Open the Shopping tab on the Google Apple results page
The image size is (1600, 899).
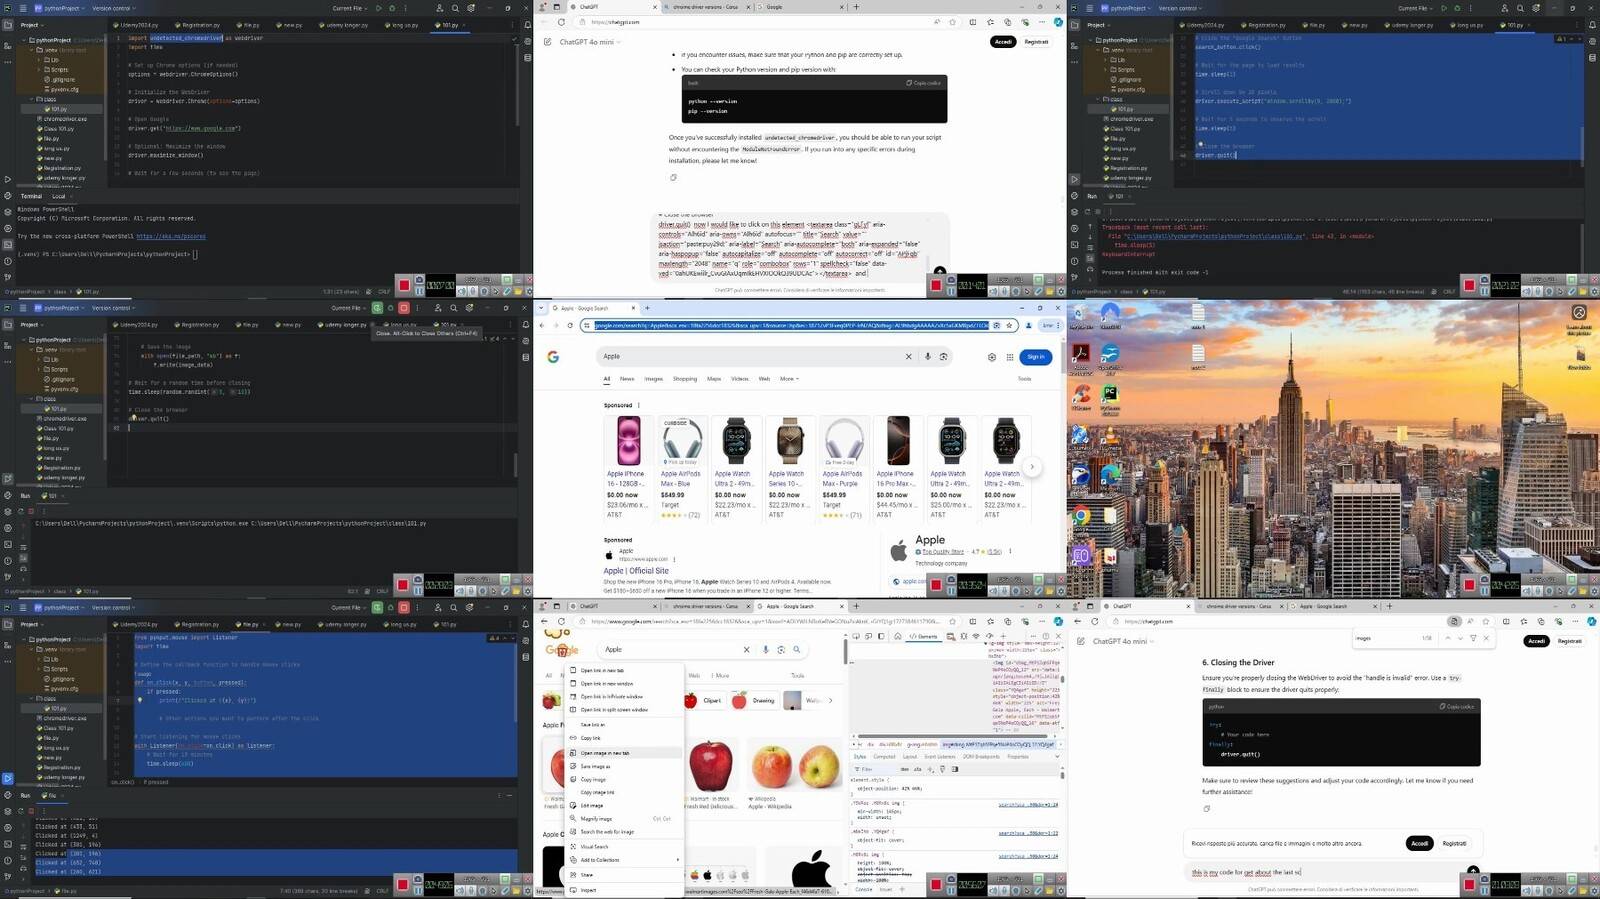click(x=685, y=379)
